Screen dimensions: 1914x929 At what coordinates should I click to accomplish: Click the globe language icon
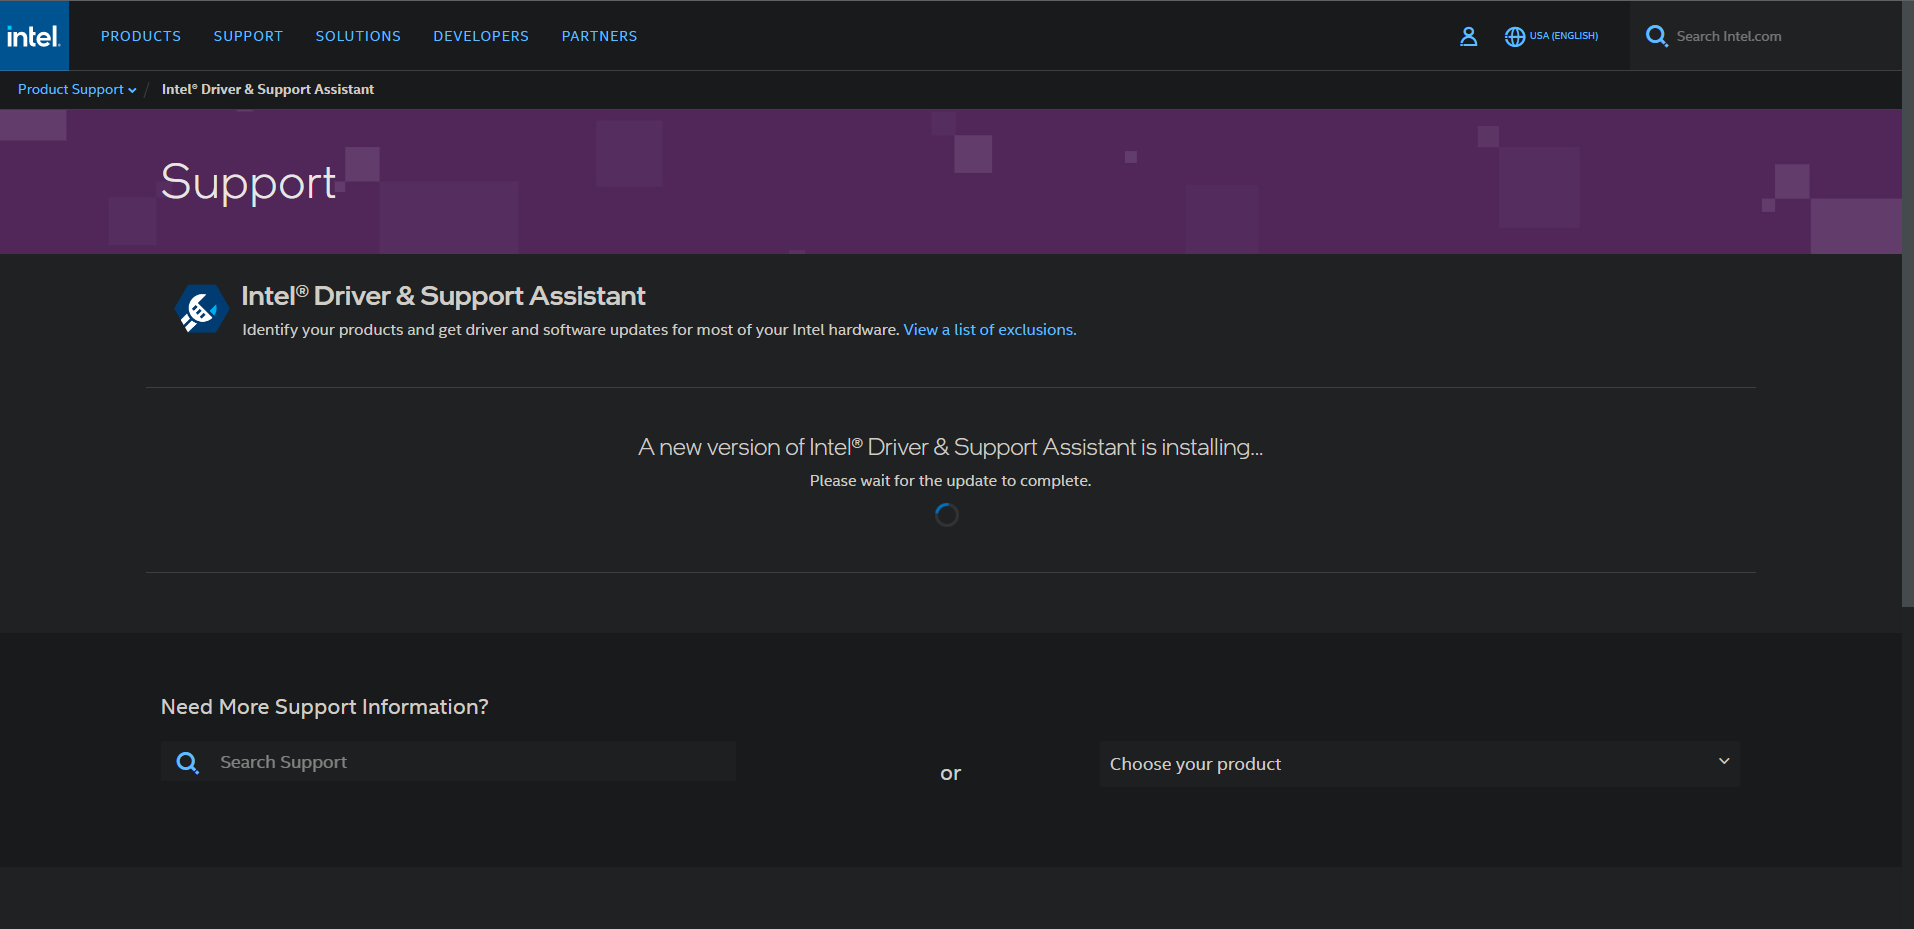pyautogui.click(x=1515, y=36)
